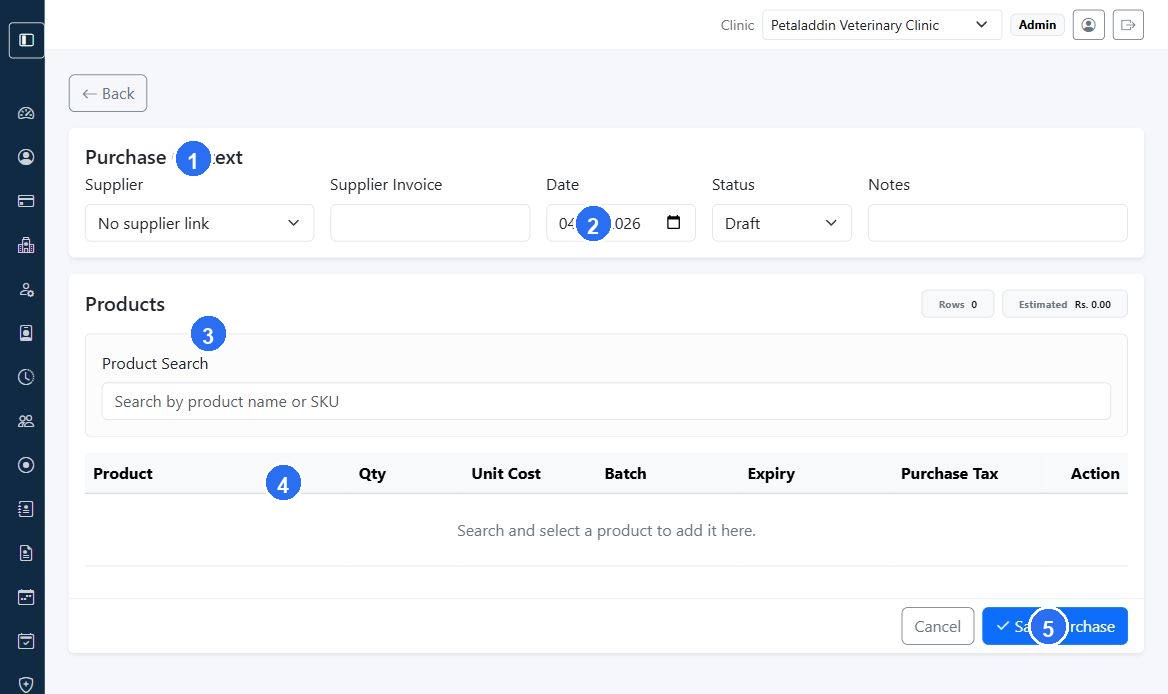Focus the Notes input field
The image size is (1168, 694).
point(997,223)
